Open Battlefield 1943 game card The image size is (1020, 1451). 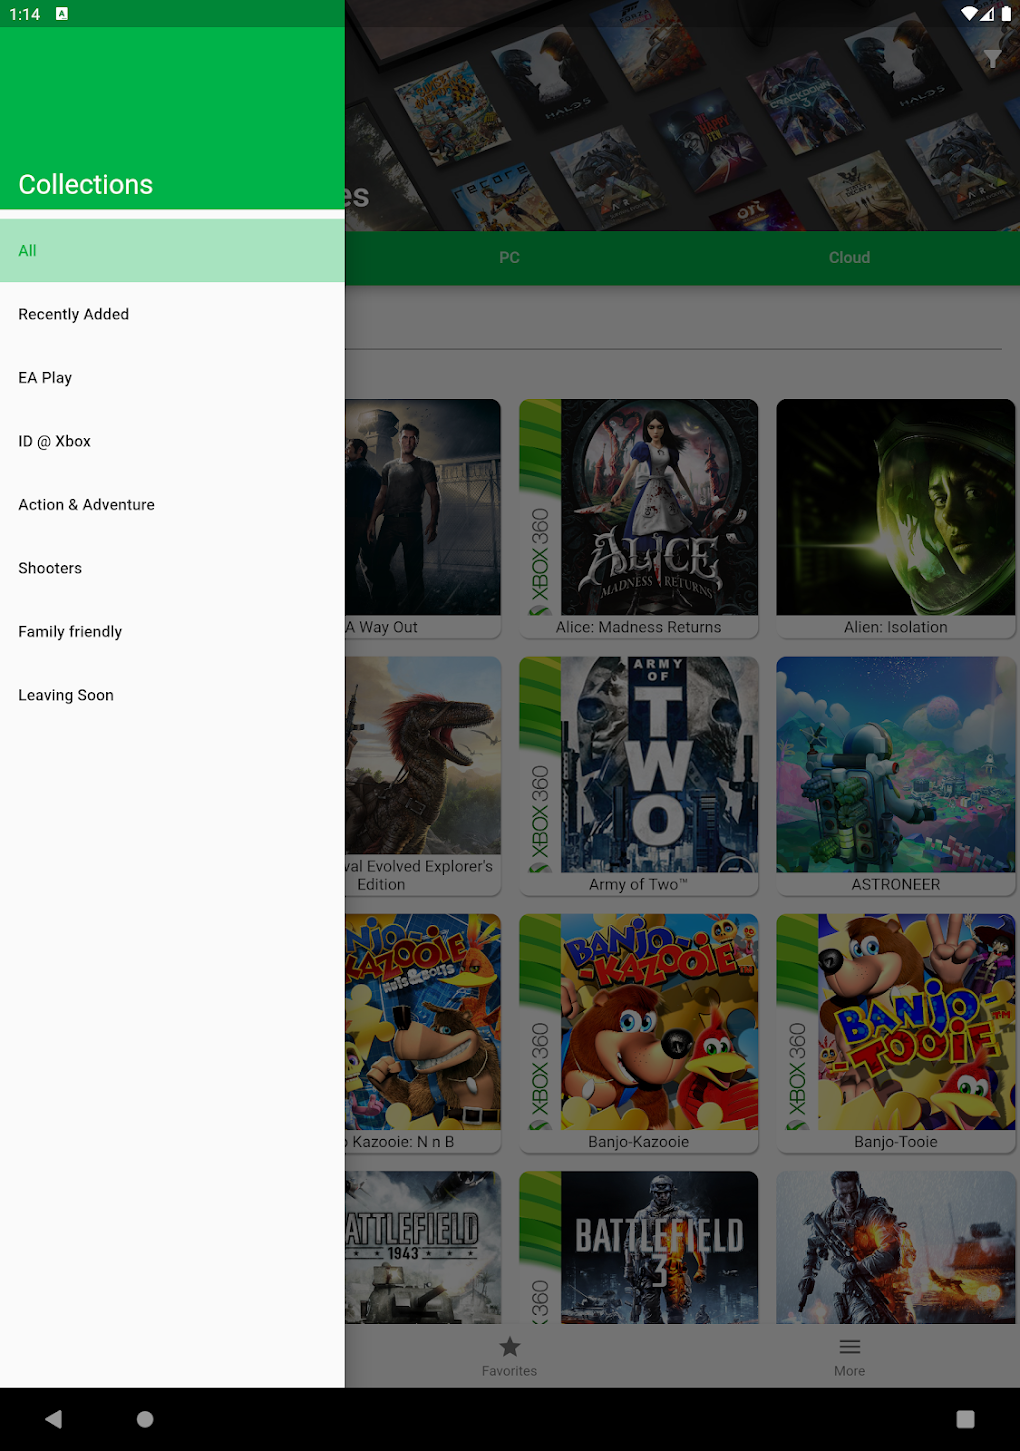[x=423, y=1247]
